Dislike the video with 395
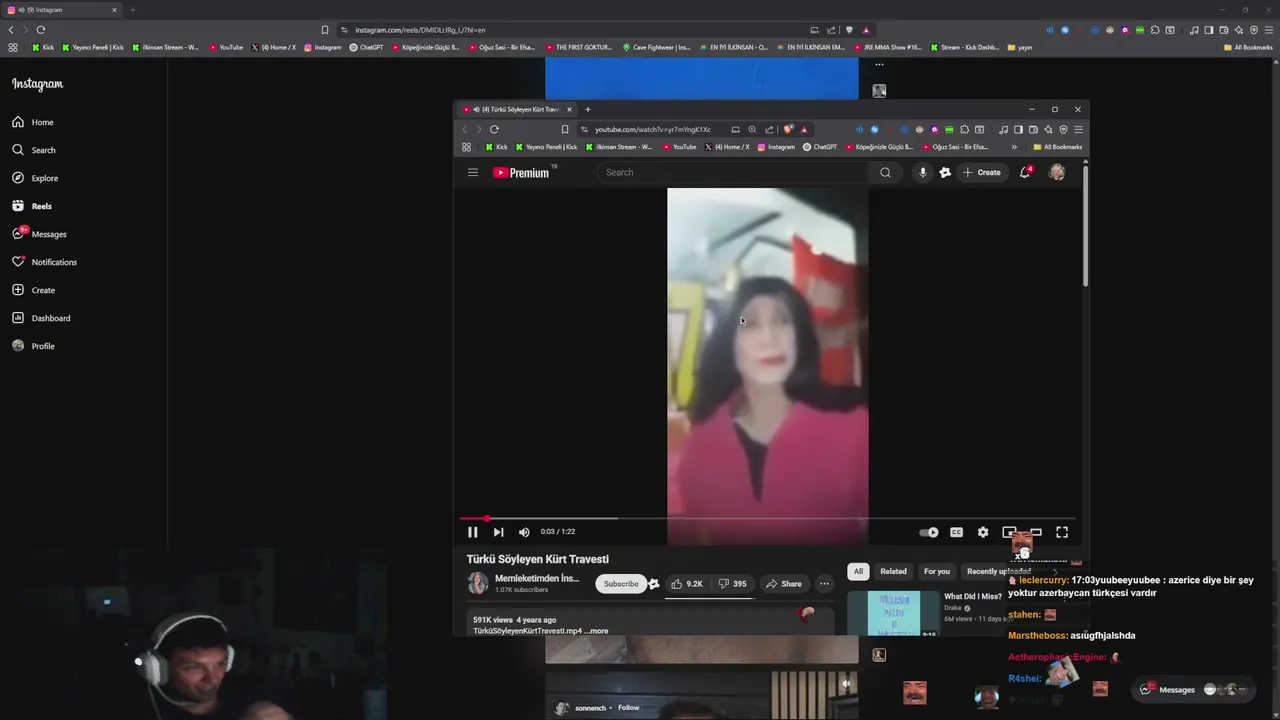Image resolution: width=1280 pixels, height=720 pixels. (732, 584)
